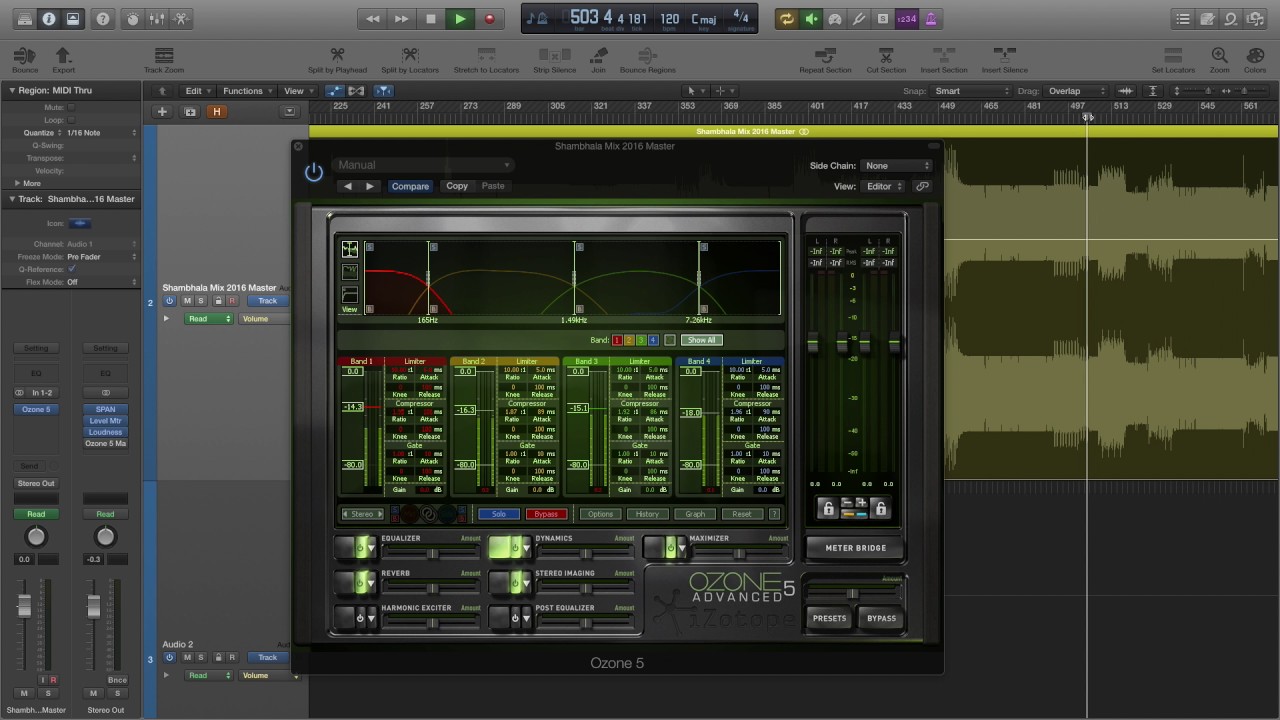Open the Mixer faders icon
This screenshot has width=1280, height=720.
(157, 19)
